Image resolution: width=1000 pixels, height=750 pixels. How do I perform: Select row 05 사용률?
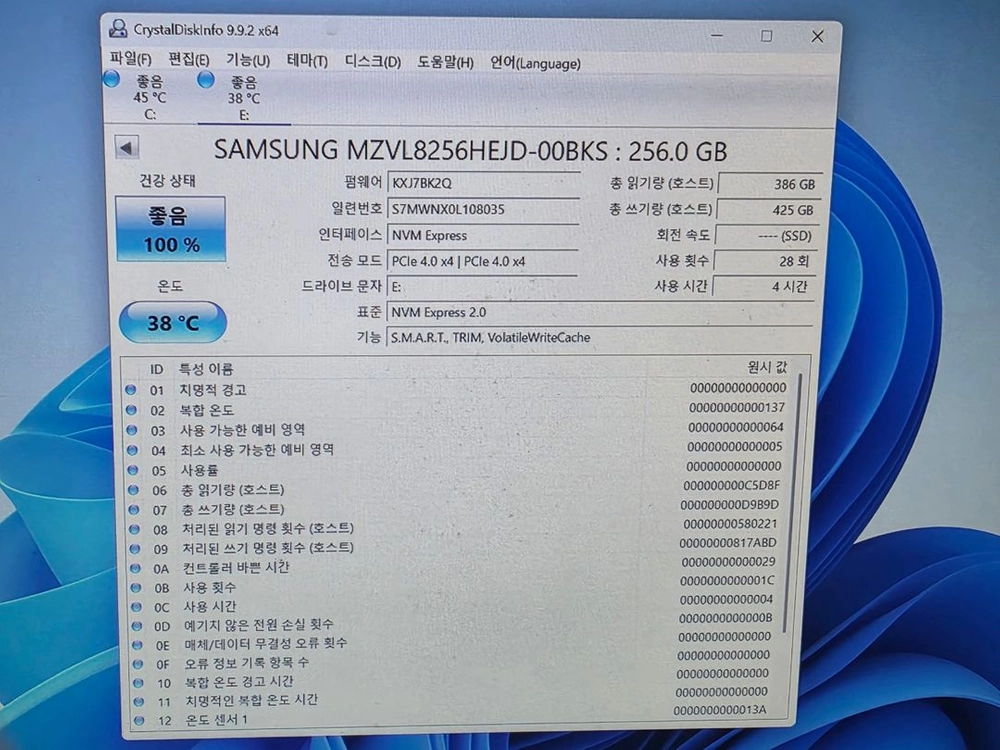point(457,469)
